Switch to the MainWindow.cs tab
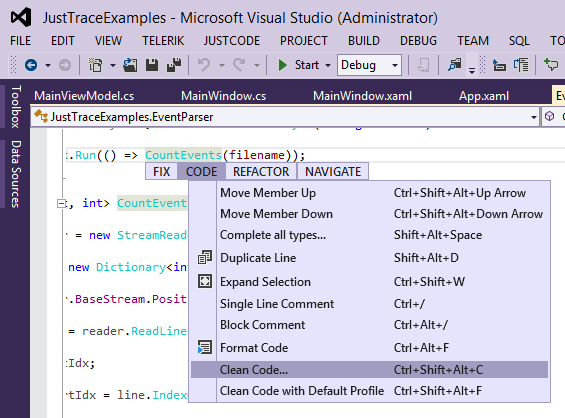 tap(223, 96)
